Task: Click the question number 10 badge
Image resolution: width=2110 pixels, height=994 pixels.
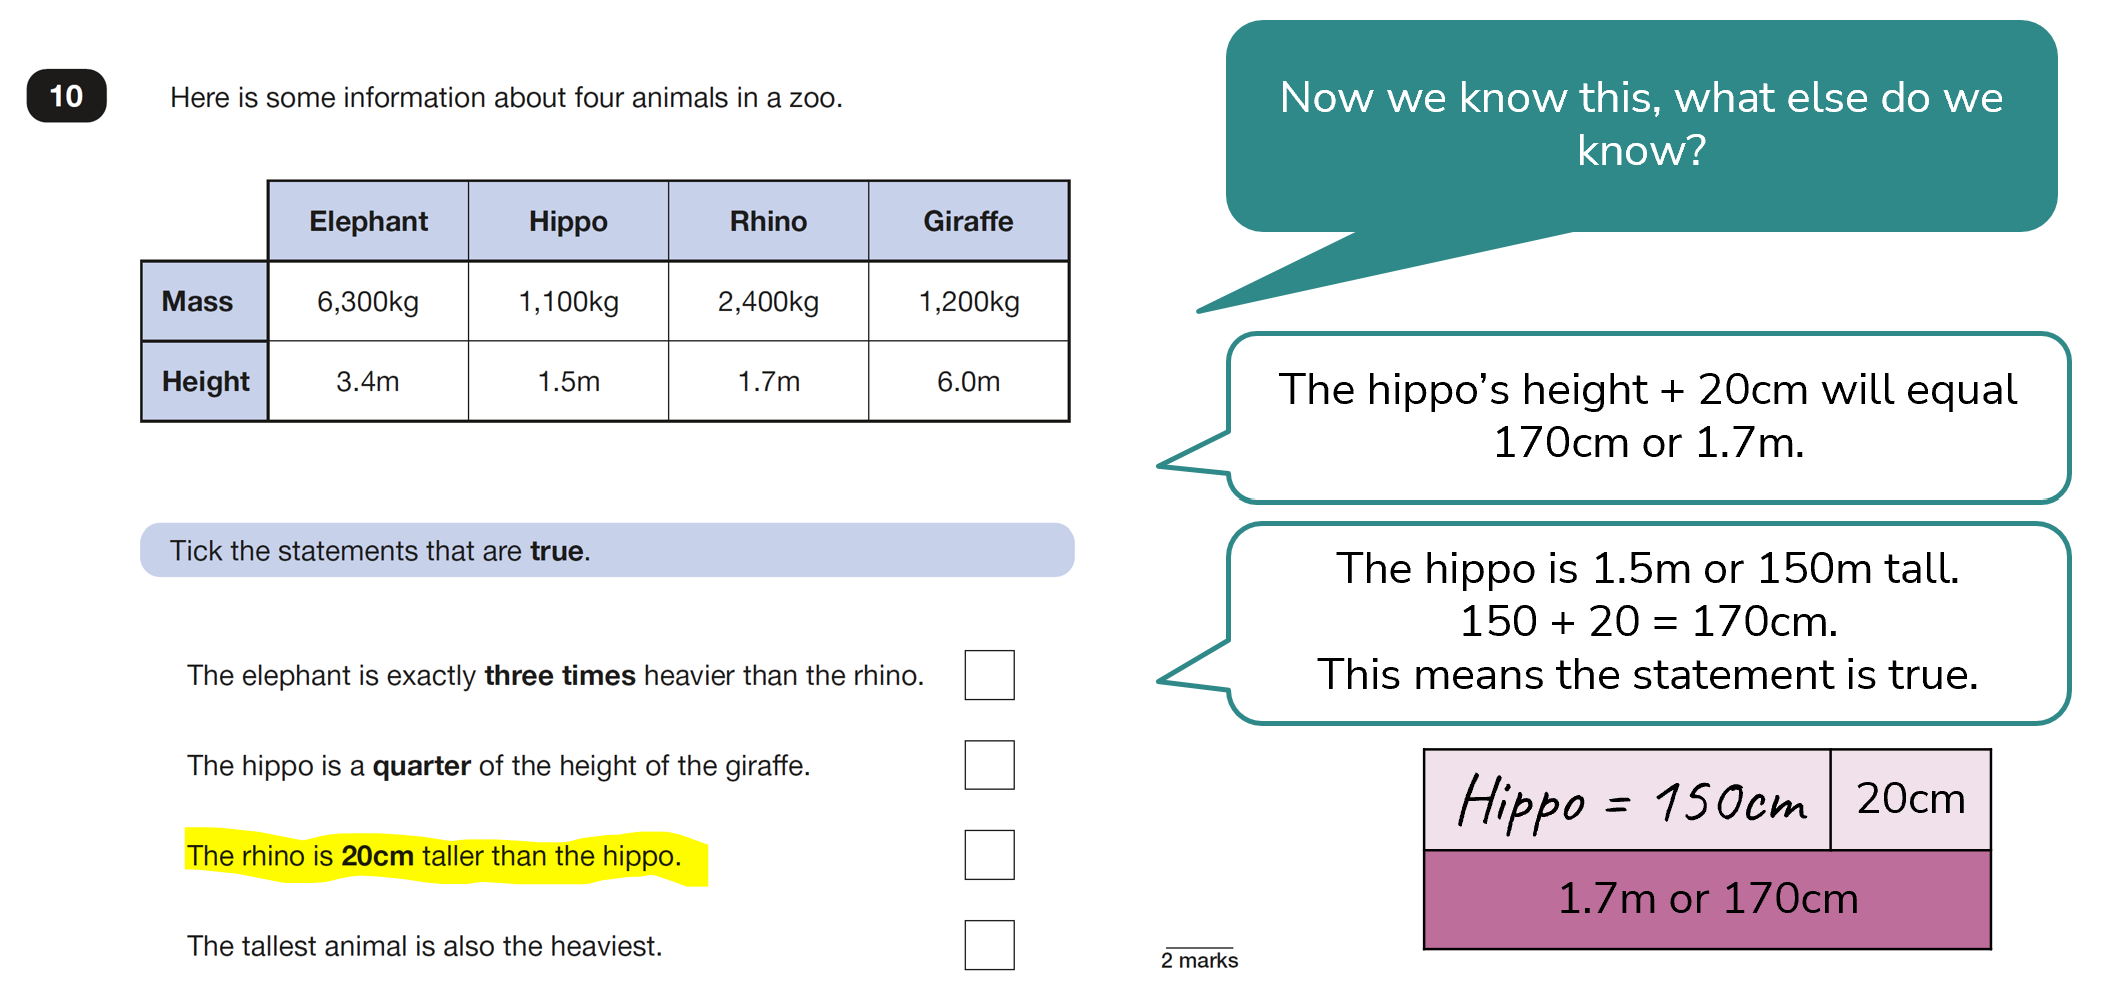Action: point(66,96)
